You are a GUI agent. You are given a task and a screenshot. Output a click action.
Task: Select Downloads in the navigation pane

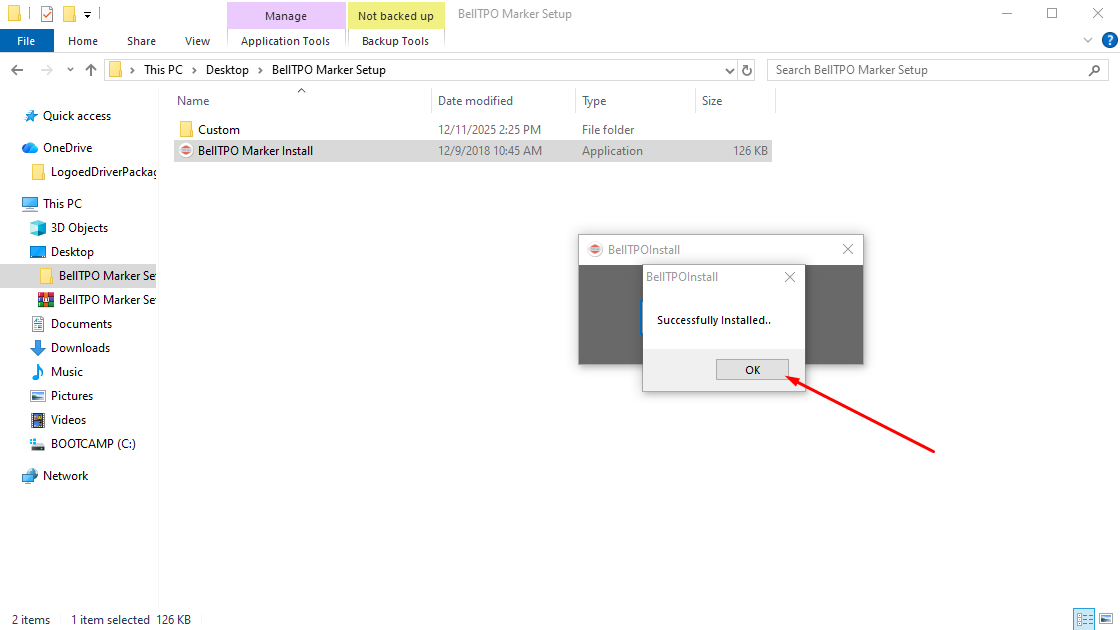(80, 348)
